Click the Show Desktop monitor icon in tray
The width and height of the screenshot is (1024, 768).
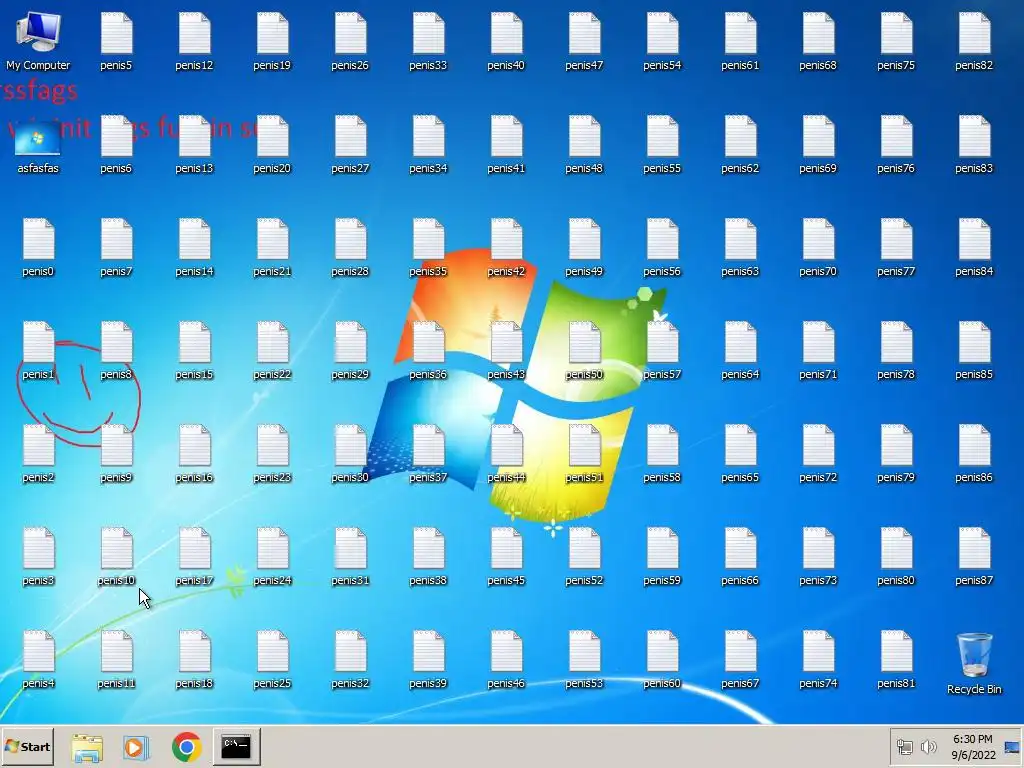coord(1012,747)
